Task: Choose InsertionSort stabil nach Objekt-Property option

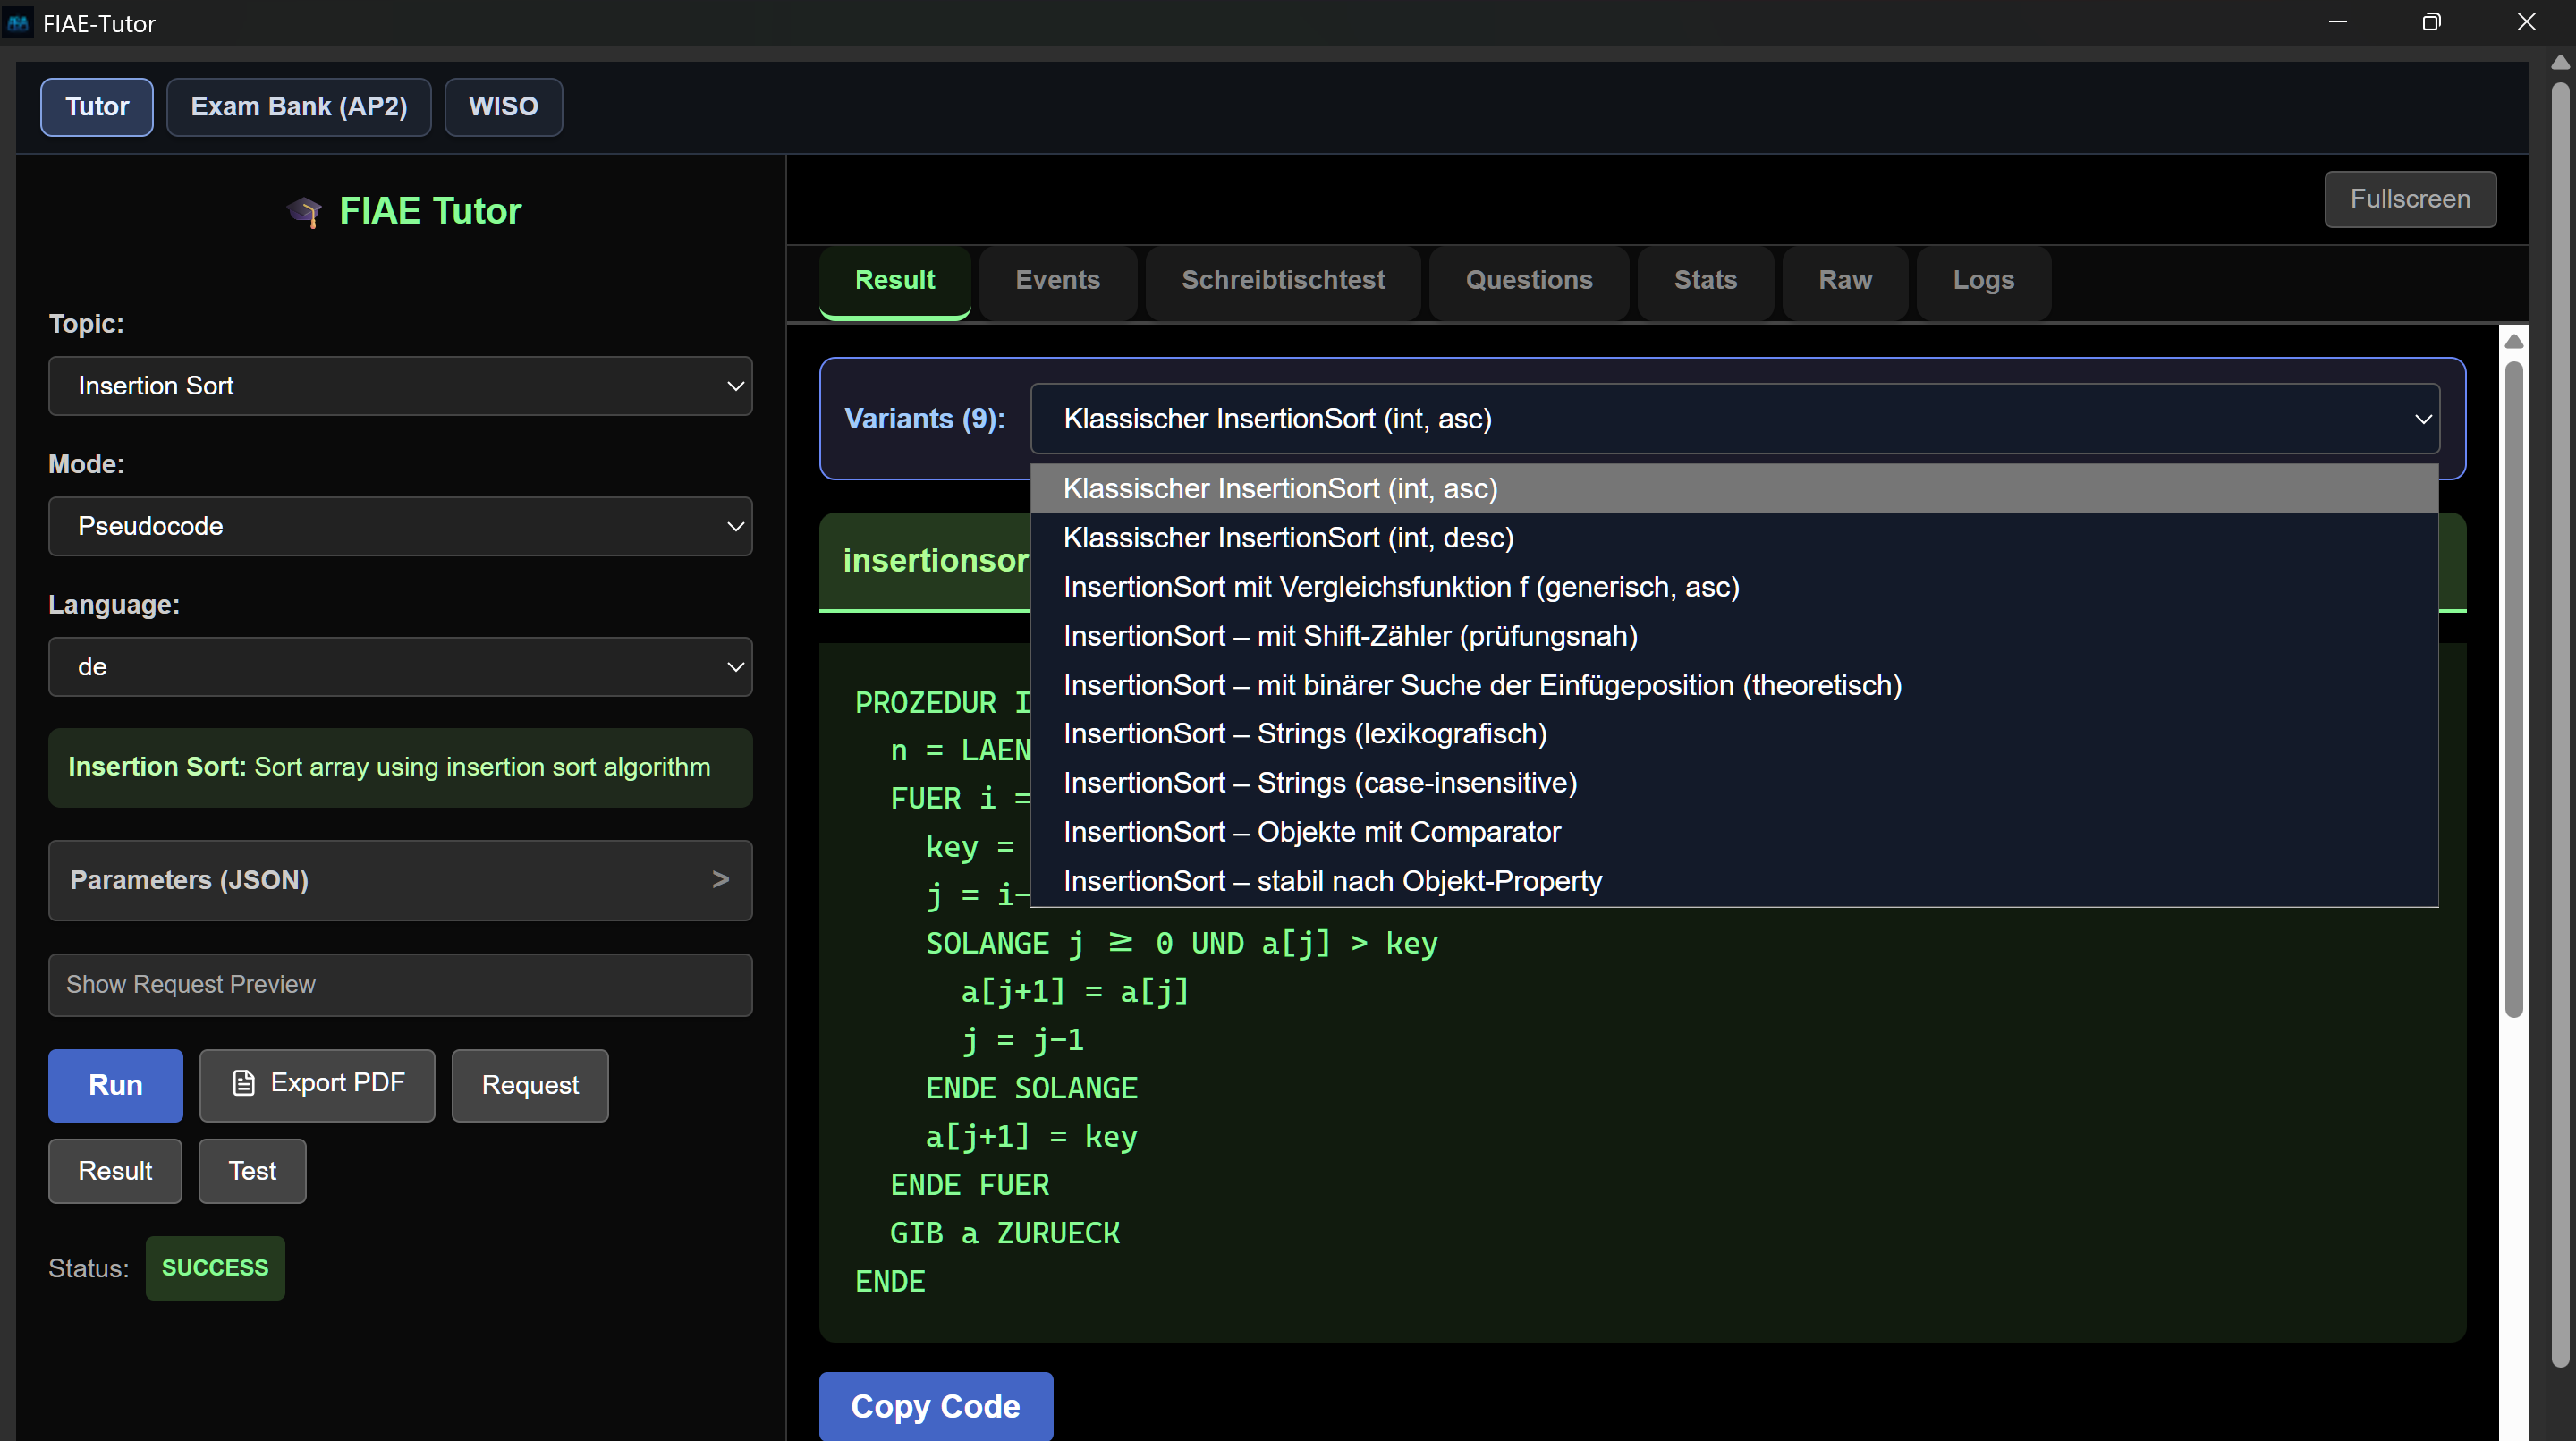Action: 1734,881
